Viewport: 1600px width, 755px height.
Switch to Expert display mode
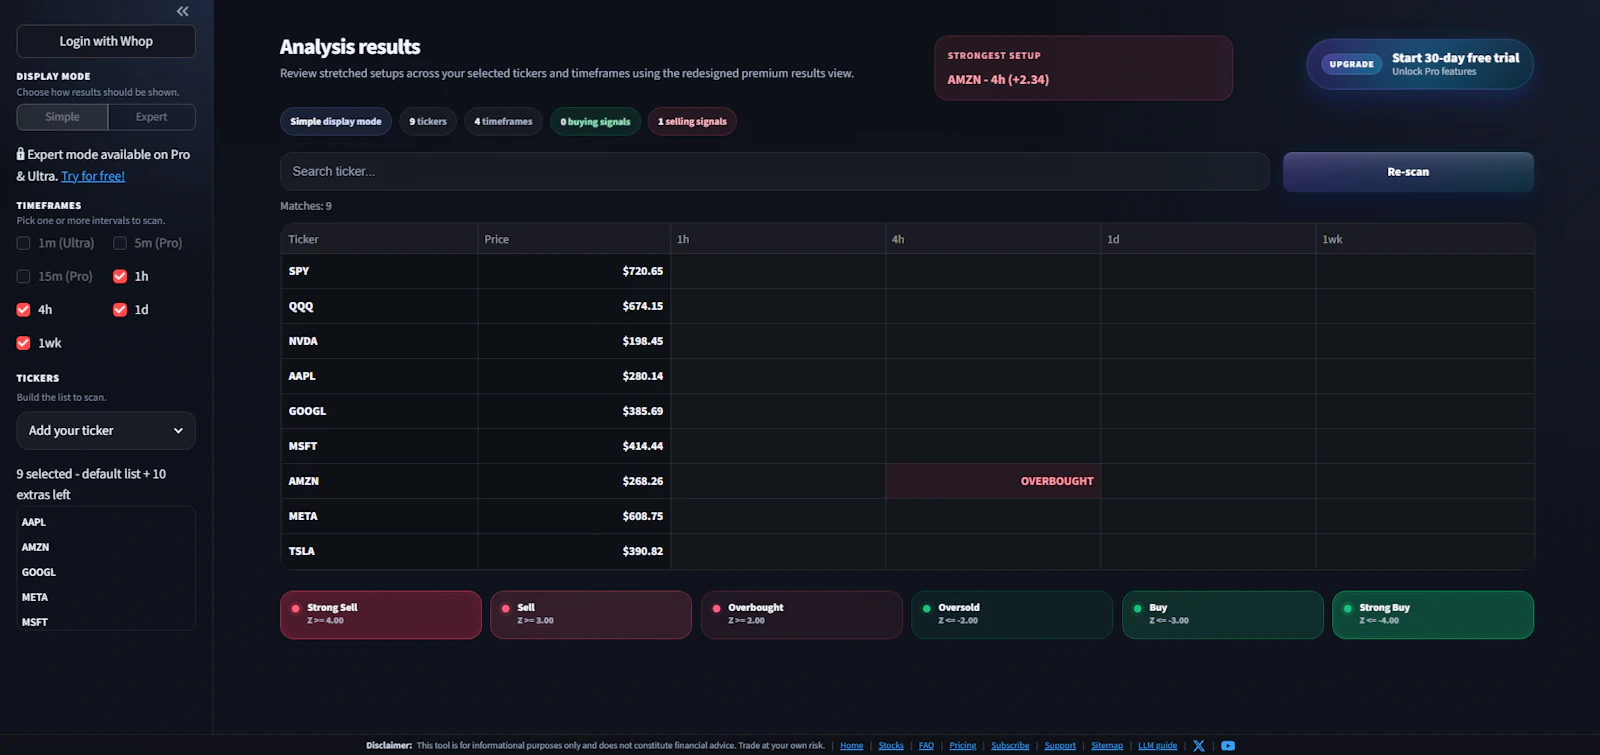151,117
